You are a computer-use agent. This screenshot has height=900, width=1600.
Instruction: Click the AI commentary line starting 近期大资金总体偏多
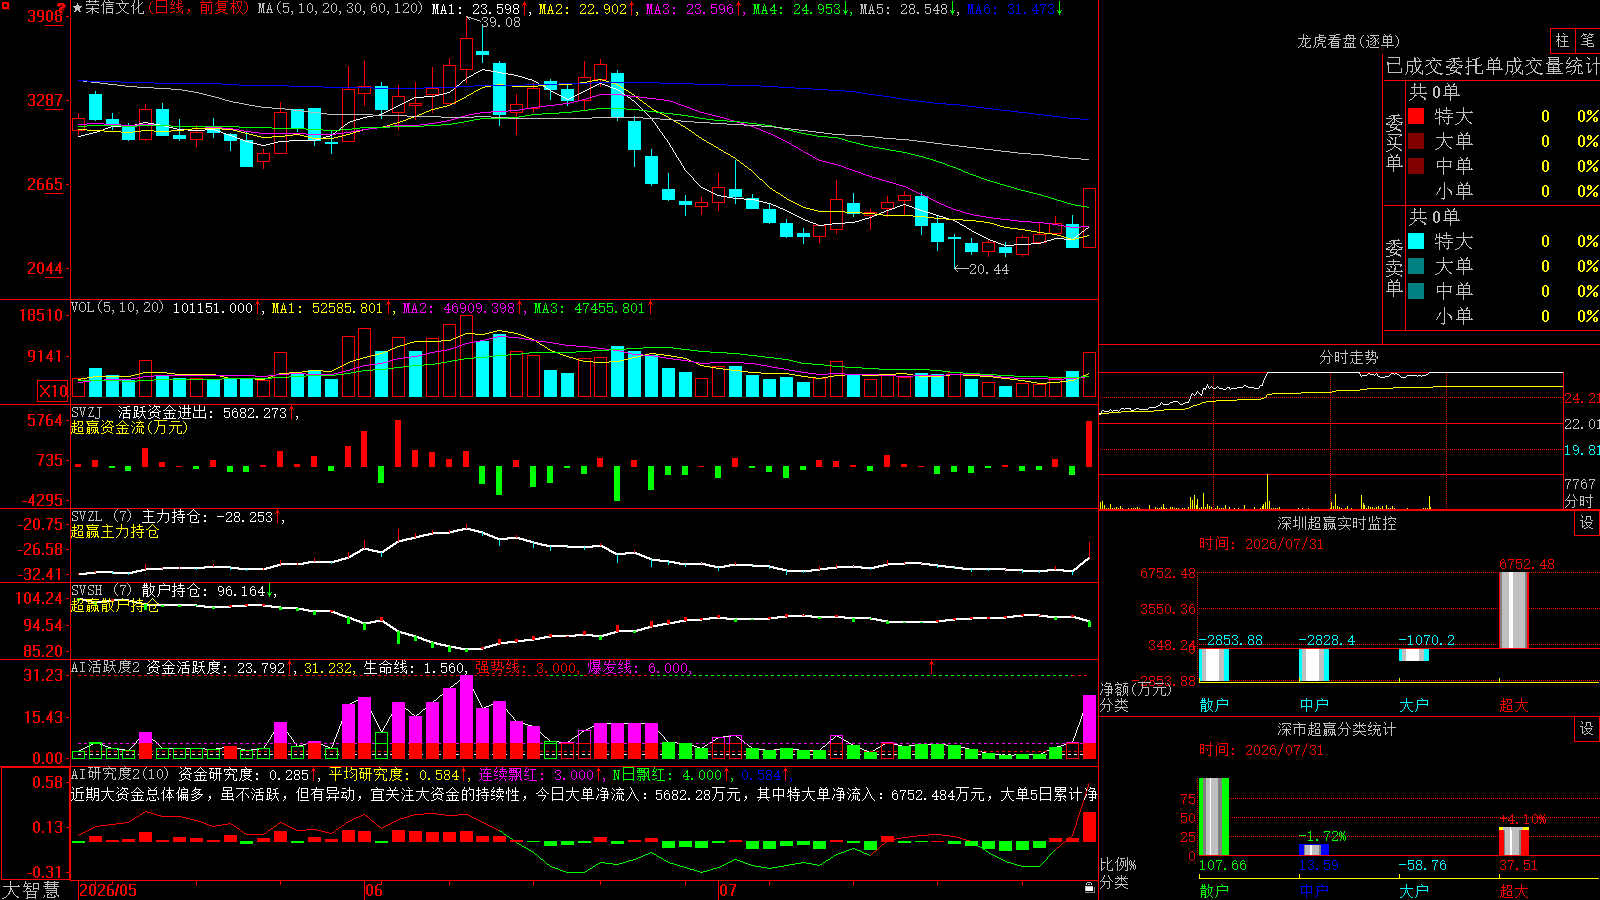pyautogui.click(x=584, y=794)
